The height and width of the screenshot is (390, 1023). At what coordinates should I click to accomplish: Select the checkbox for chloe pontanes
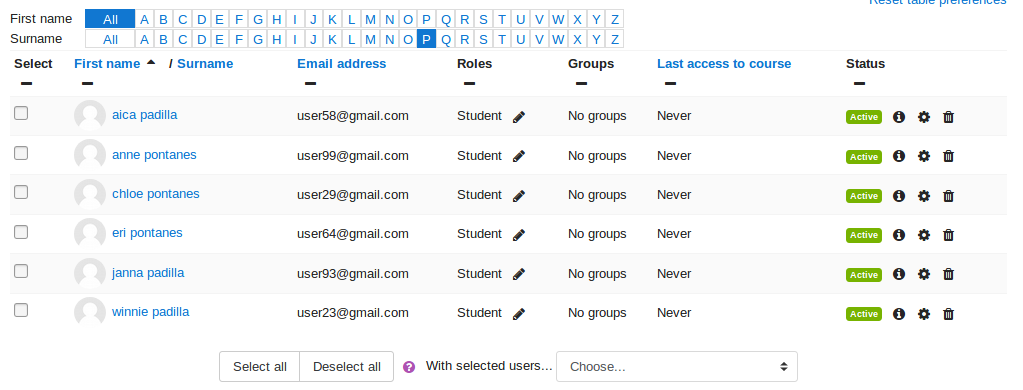click(21, 192)
